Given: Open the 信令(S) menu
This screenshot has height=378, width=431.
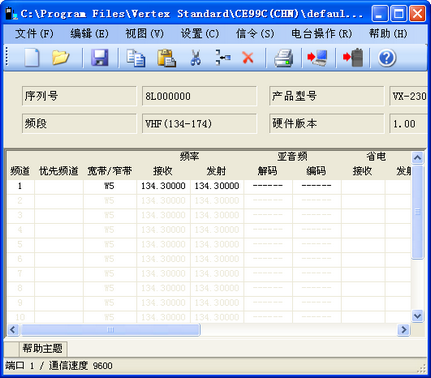Looking at the screenshot, I should point(255,34).
